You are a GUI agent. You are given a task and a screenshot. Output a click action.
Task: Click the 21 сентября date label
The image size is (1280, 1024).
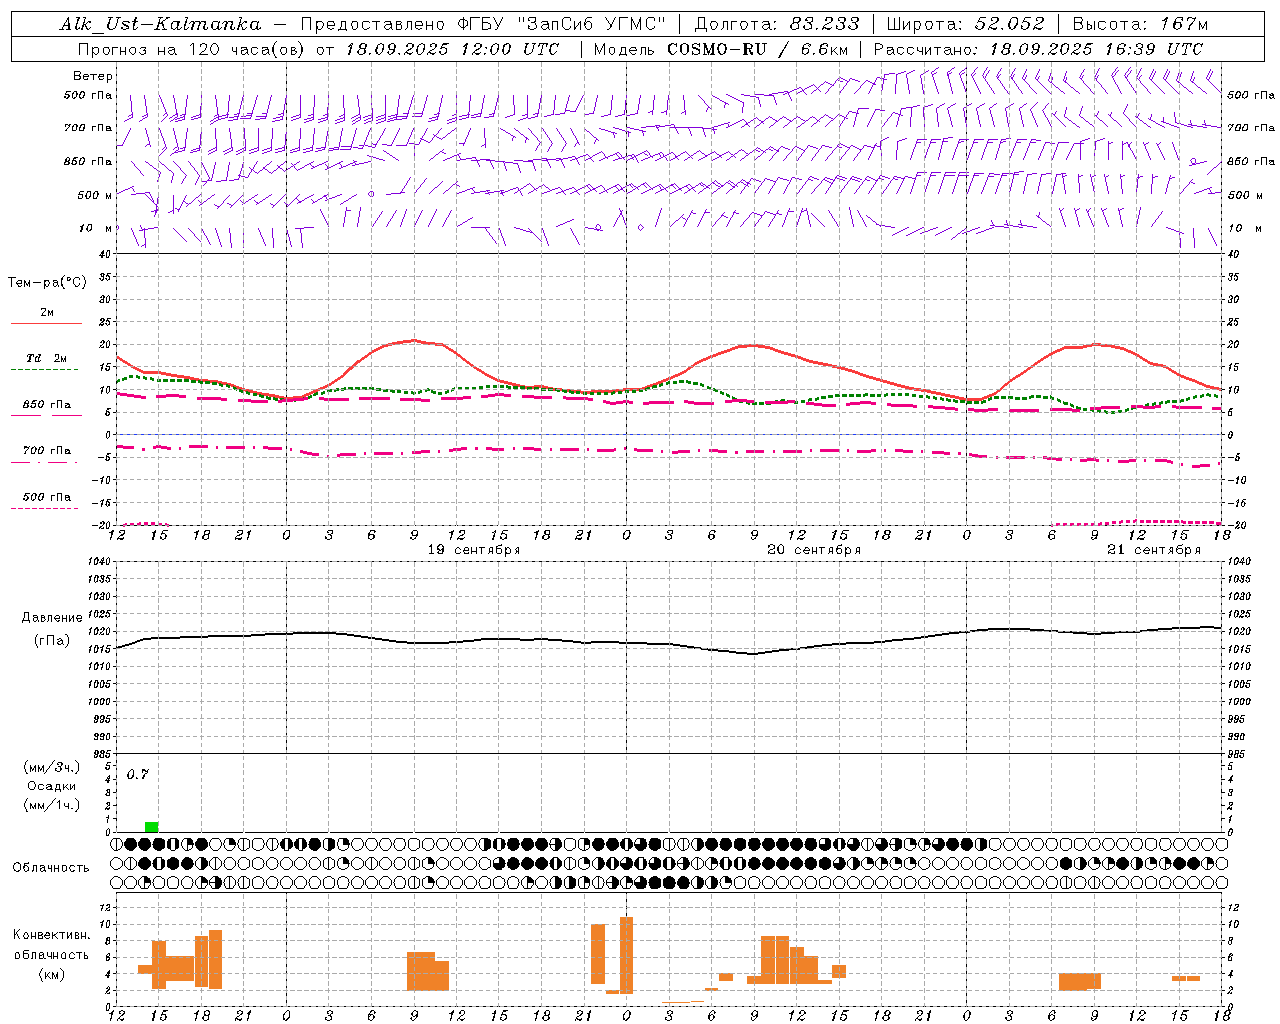(x=1154, y=550)
